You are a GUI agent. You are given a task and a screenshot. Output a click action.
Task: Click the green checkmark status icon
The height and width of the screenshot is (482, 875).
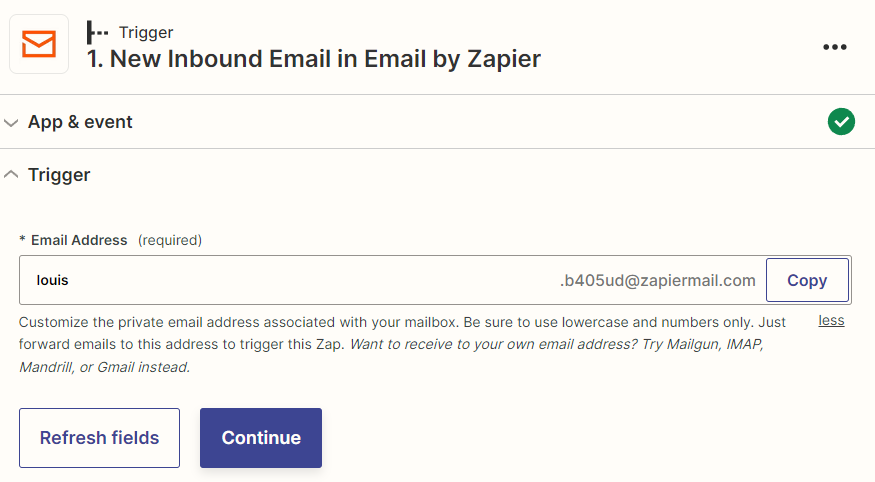(x=841, y=122)
